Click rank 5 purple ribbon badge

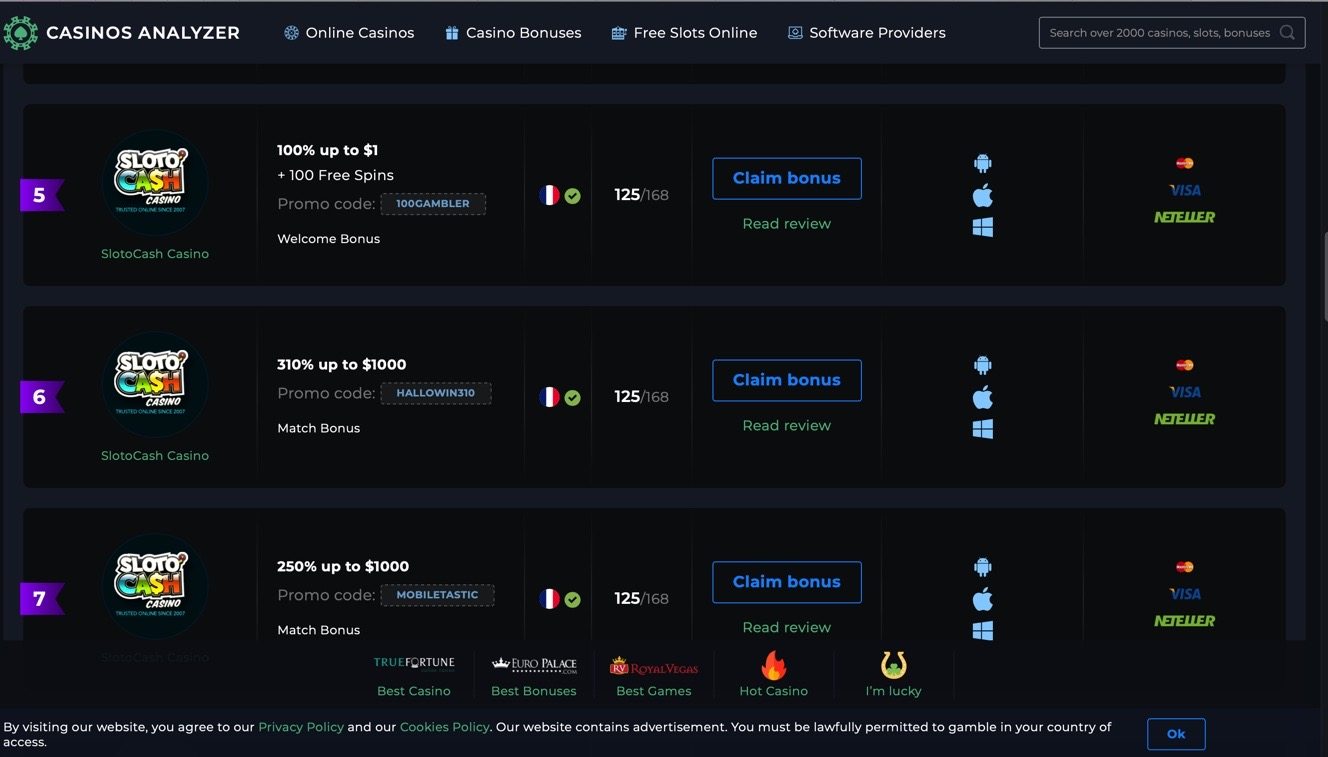coord(42,195)
